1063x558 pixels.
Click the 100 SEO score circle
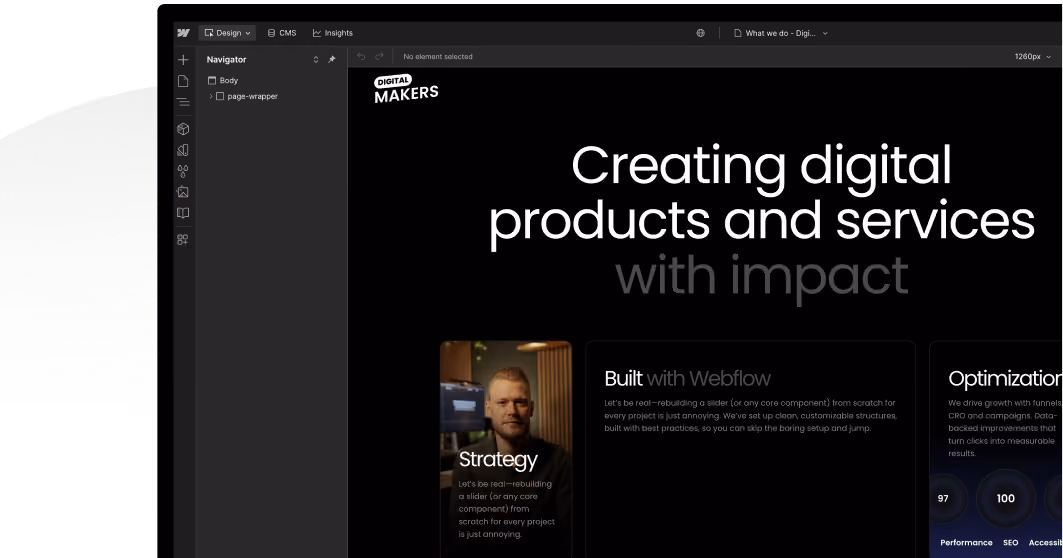(1005, 498)
